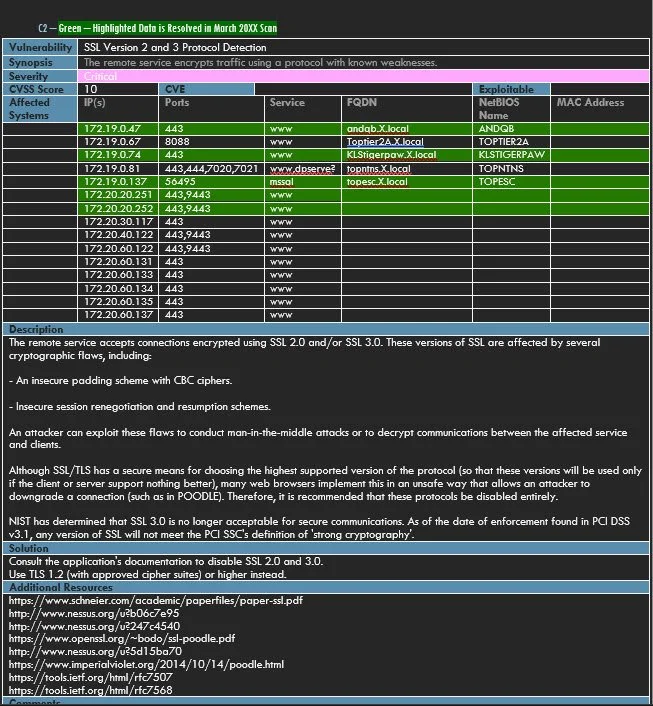Click the IP cell 172.20.20.252
Image resolution: width=653 pixels, height=706 pixels.
coord(118,209)
